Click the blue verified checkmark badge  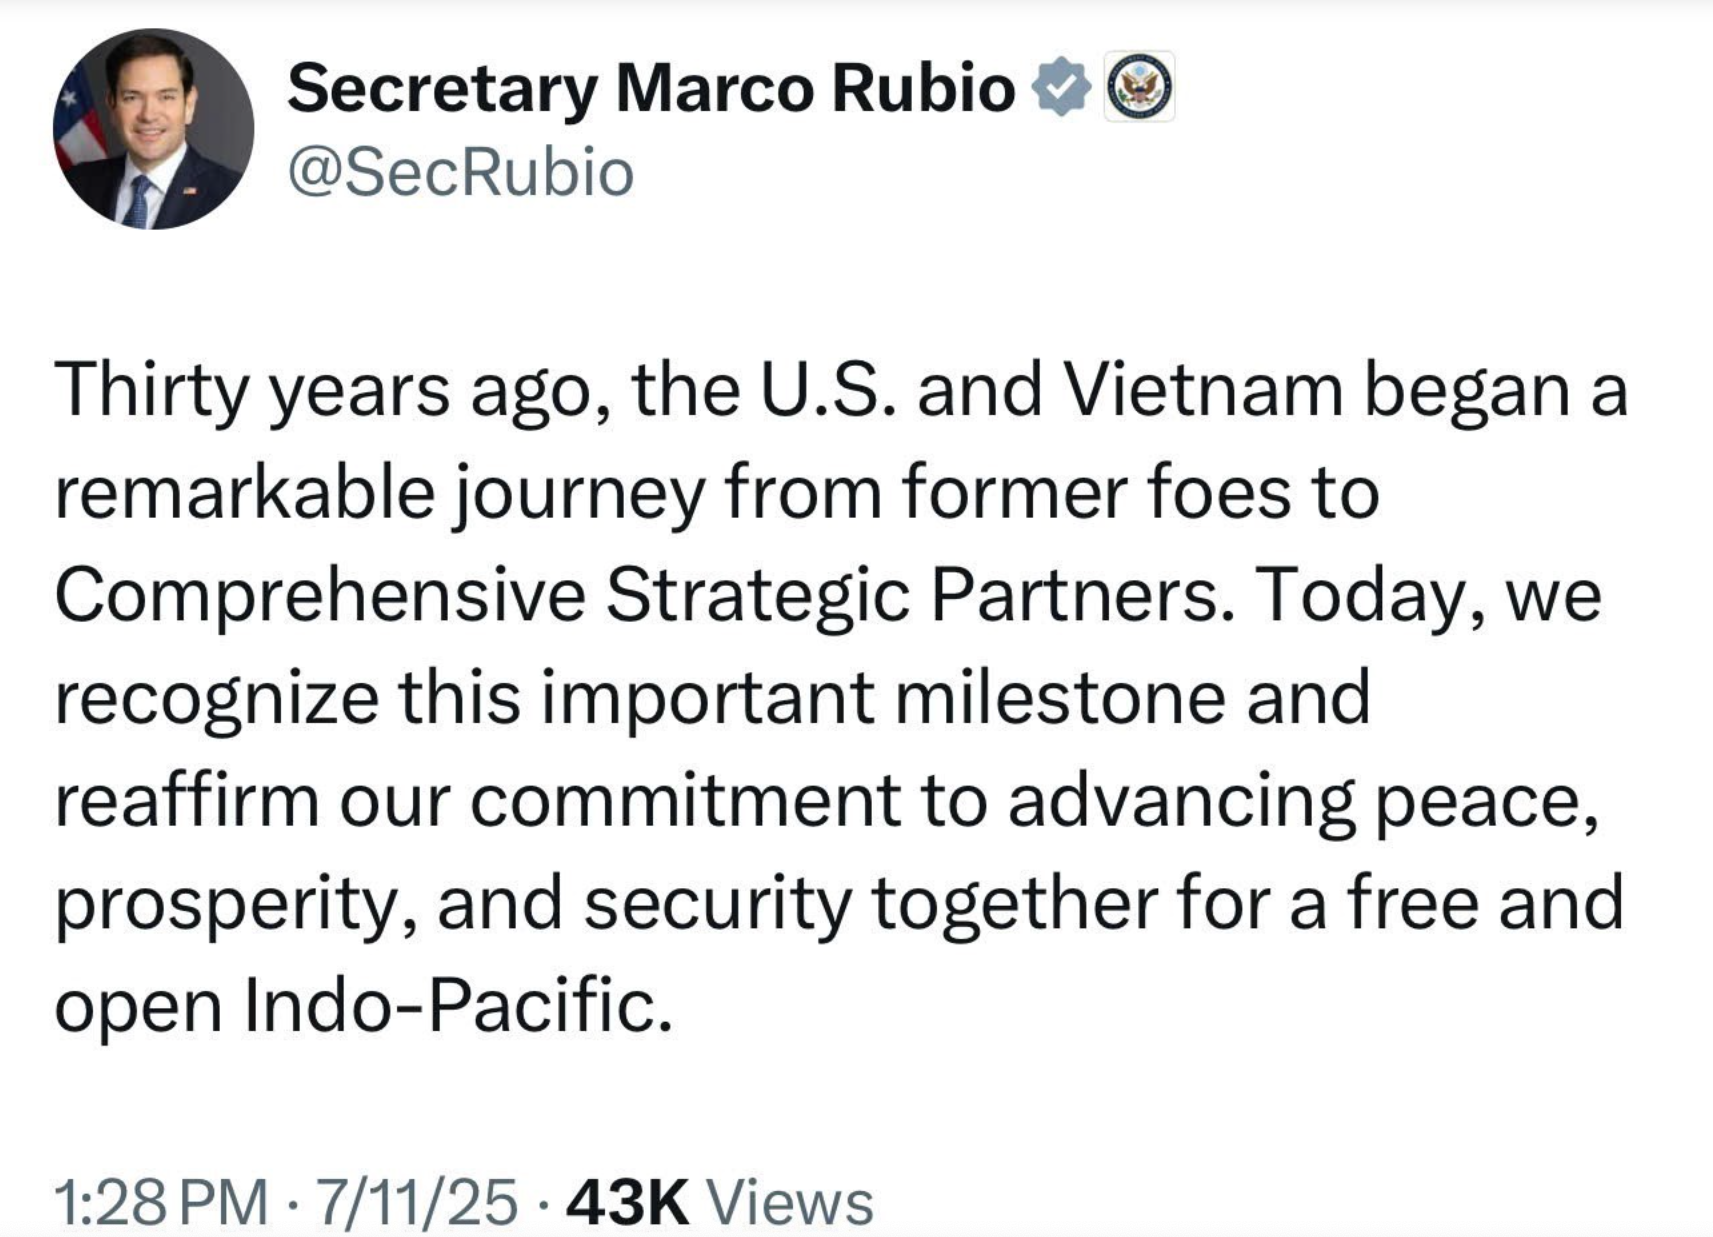pos(1060,87)
